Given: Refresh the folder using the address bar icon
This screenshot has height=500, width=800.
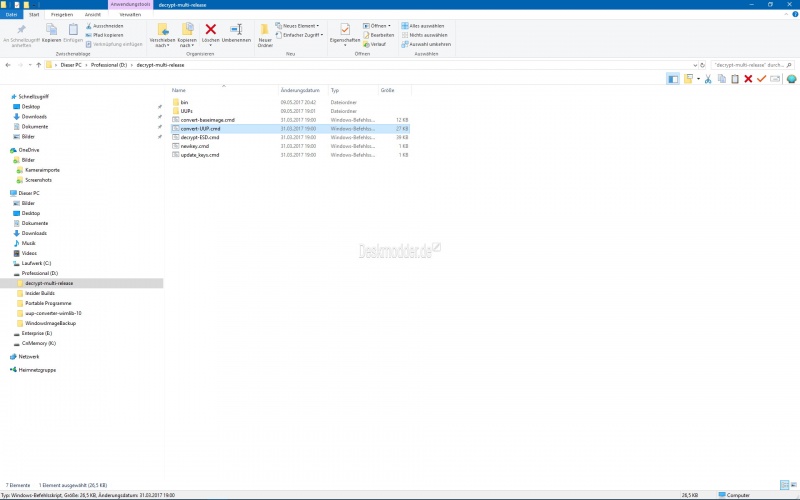Looking at the screenshot, I should click(x=703, y=65).
